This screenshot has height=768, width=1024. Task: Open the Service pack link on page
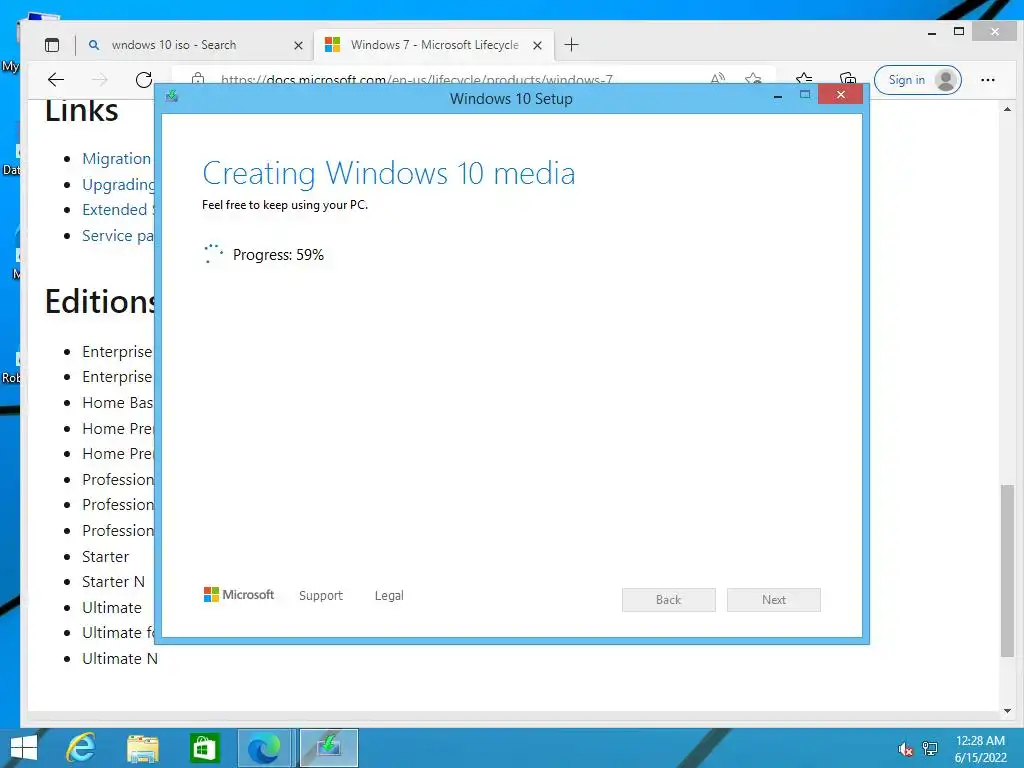(118, 236)
